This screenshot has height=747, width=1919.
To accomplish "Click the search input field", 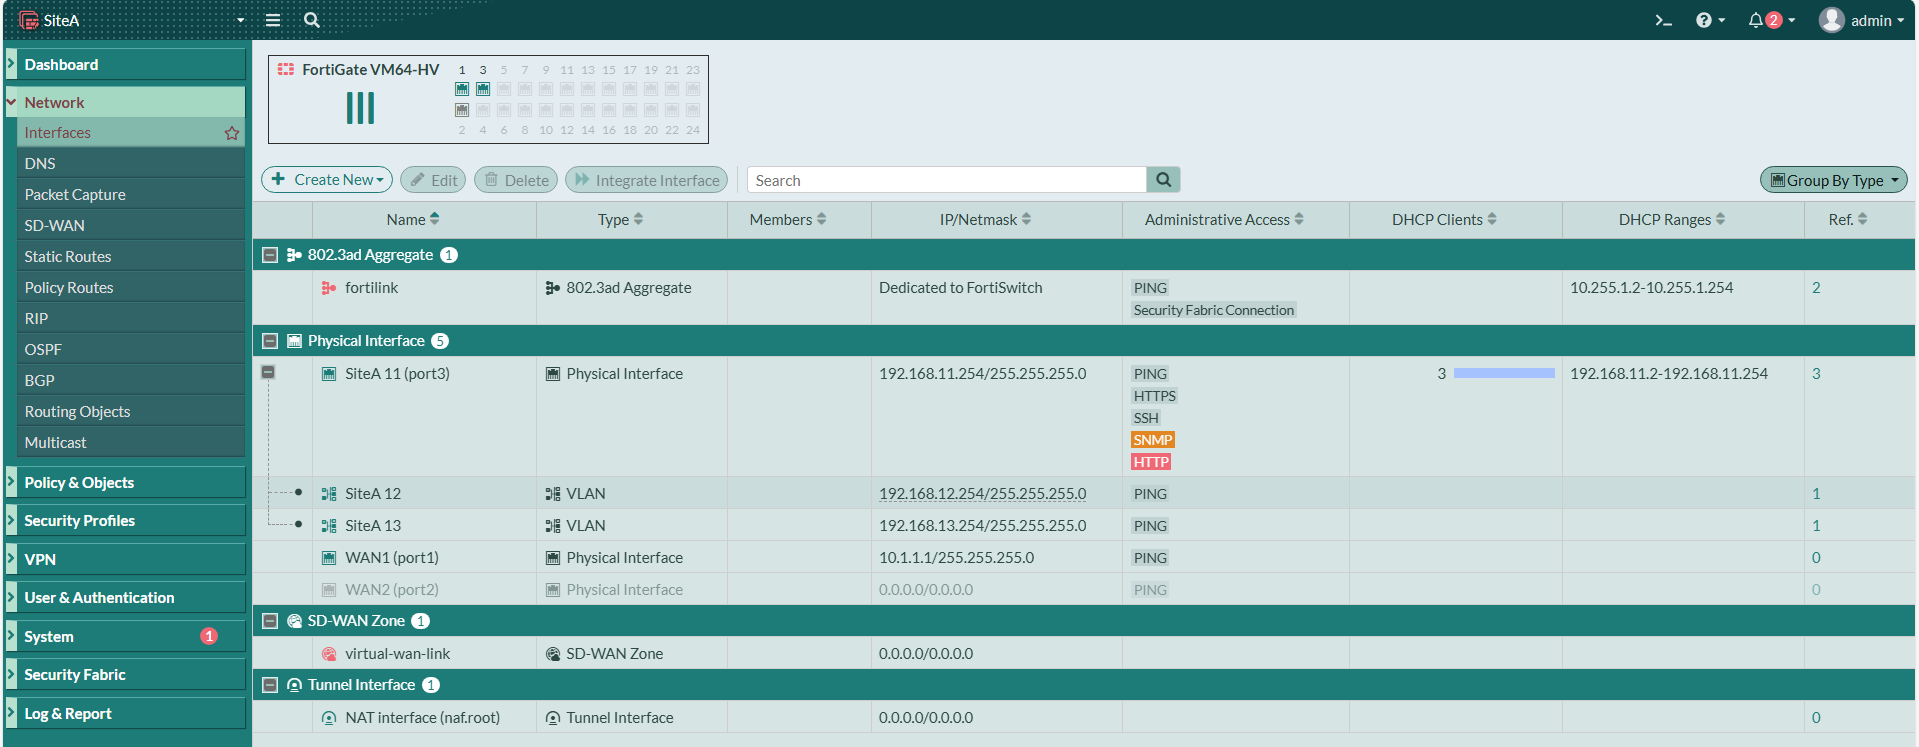I will point(946,180).
